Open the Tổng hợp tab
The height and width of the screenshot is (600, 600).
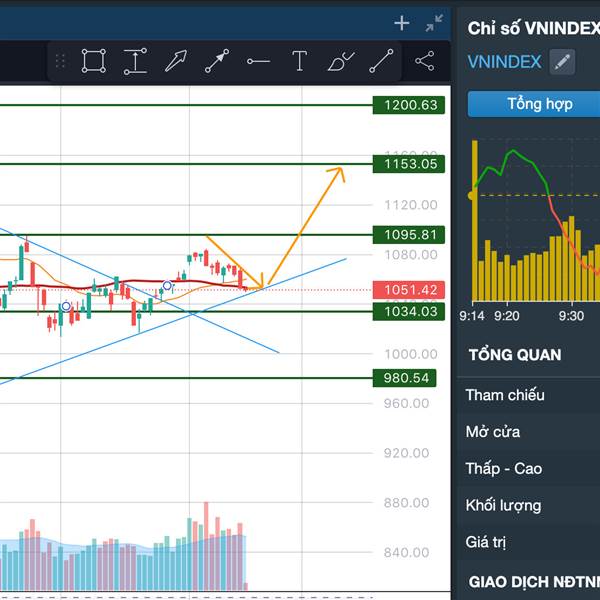[534, 104]
